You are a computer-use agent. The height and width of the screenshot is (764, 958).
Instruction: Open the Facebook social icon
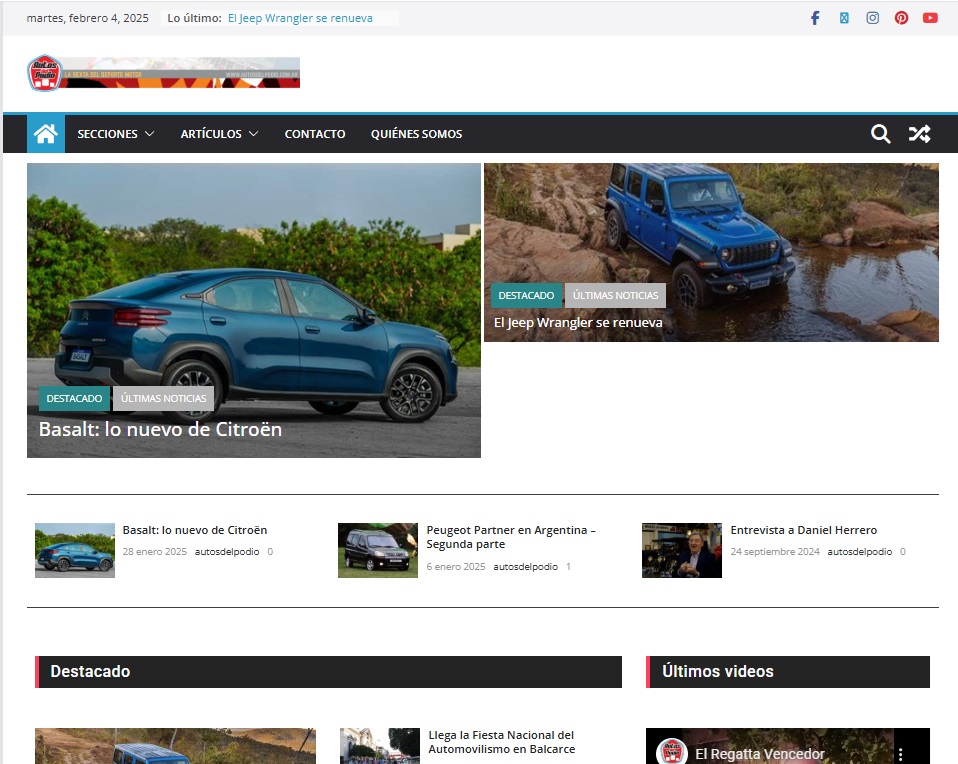[815, 18]
